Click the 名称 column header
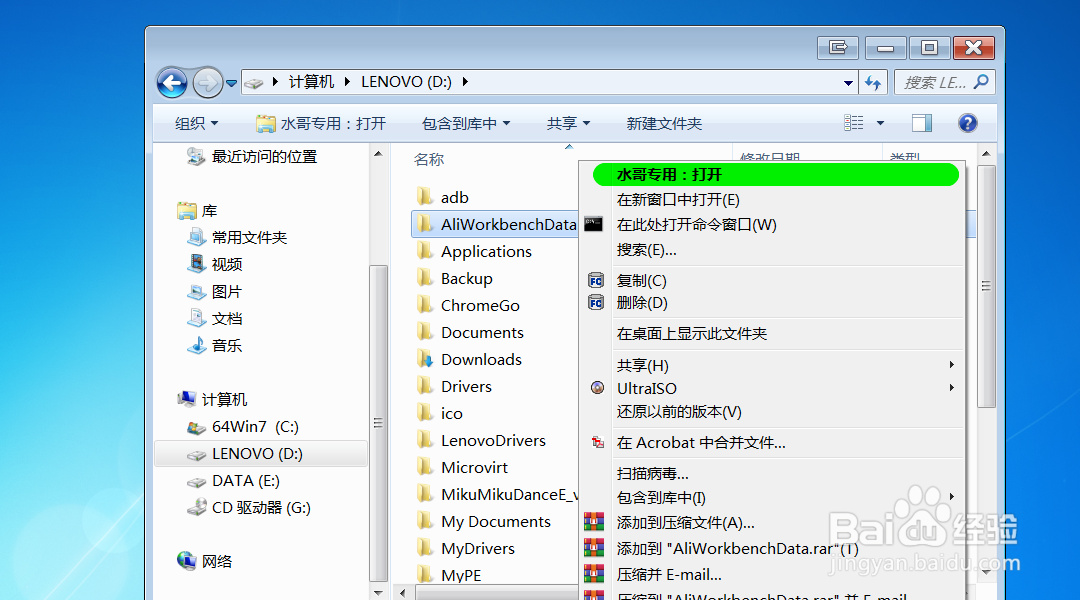Viewport: 1080px width, 600px height. [429, 159]
